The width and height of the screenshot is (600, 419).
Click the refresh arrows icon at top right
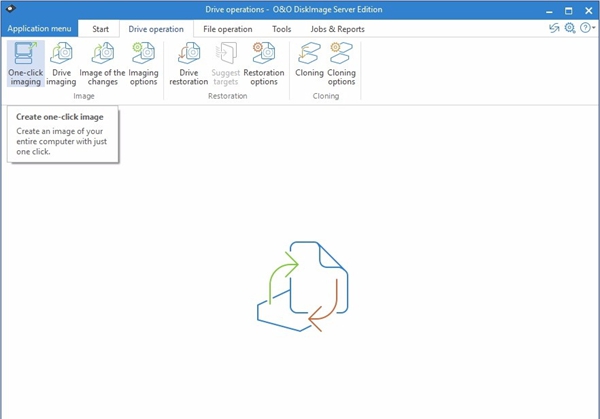click(554, 28)
